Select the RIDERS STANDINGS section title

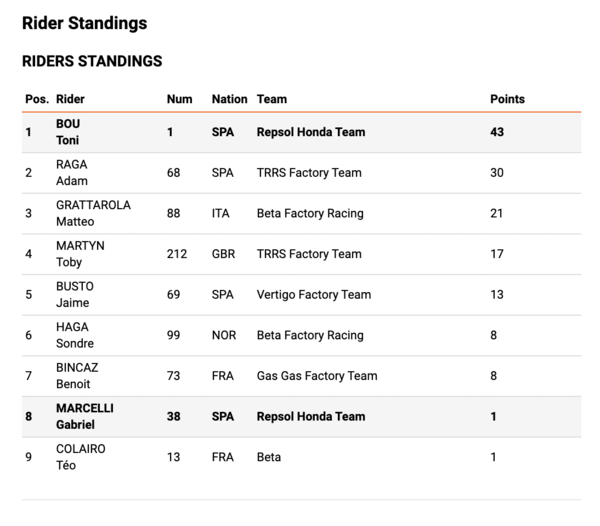point(92,61)
